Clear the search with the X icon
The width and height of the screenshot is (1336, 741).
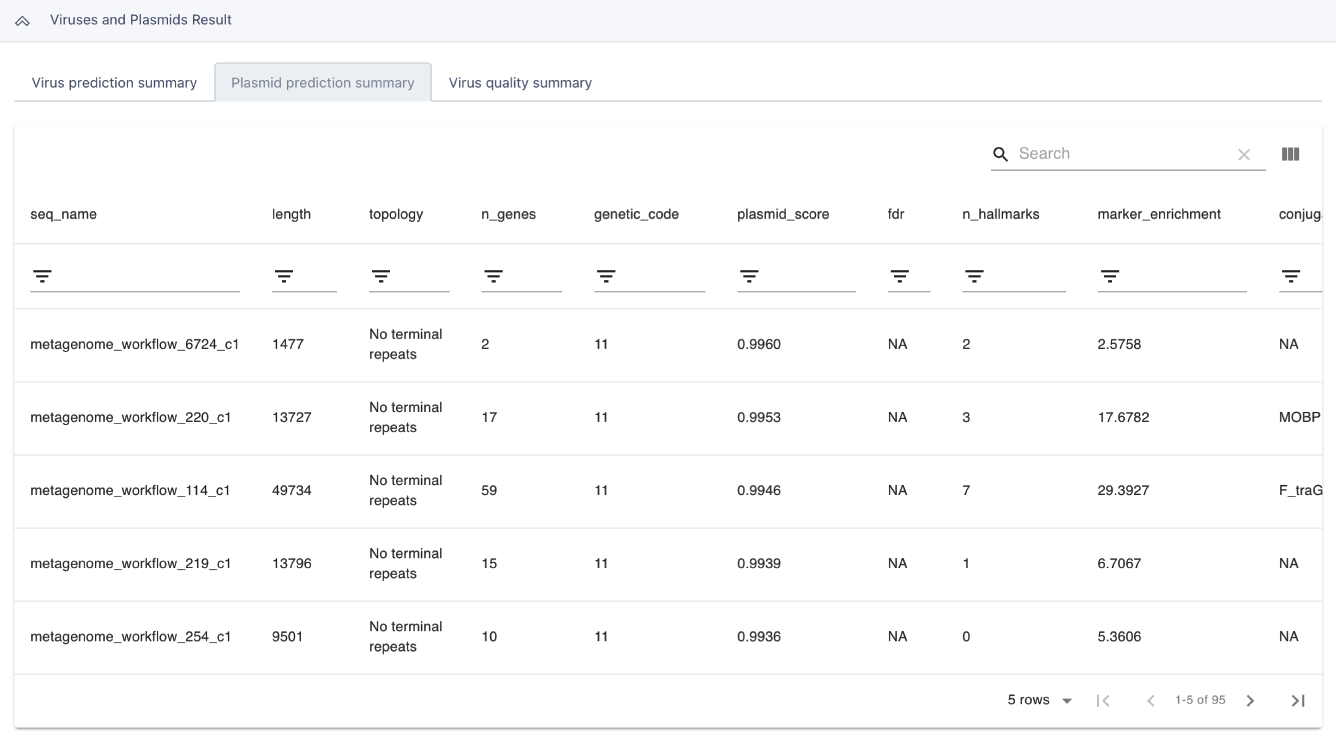1244,154
